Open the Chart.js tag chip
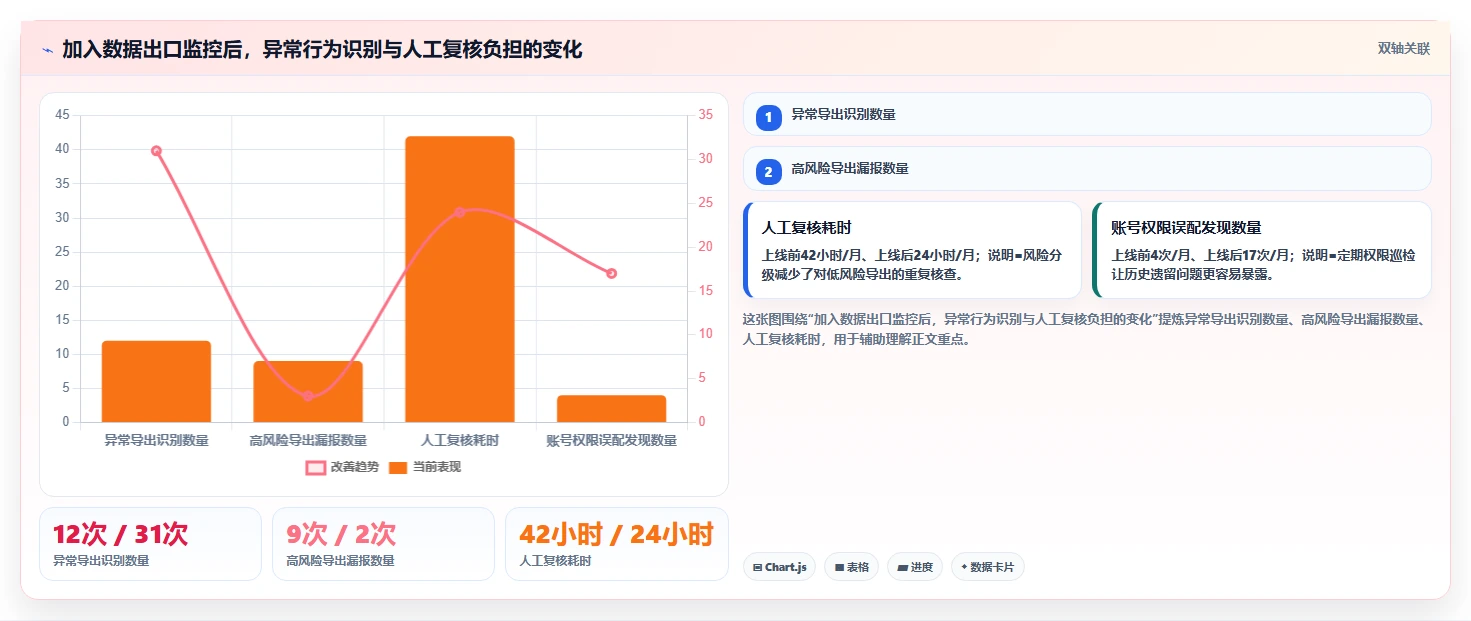The height and width of the screenshot is (621, 1471). click(779, 567)
